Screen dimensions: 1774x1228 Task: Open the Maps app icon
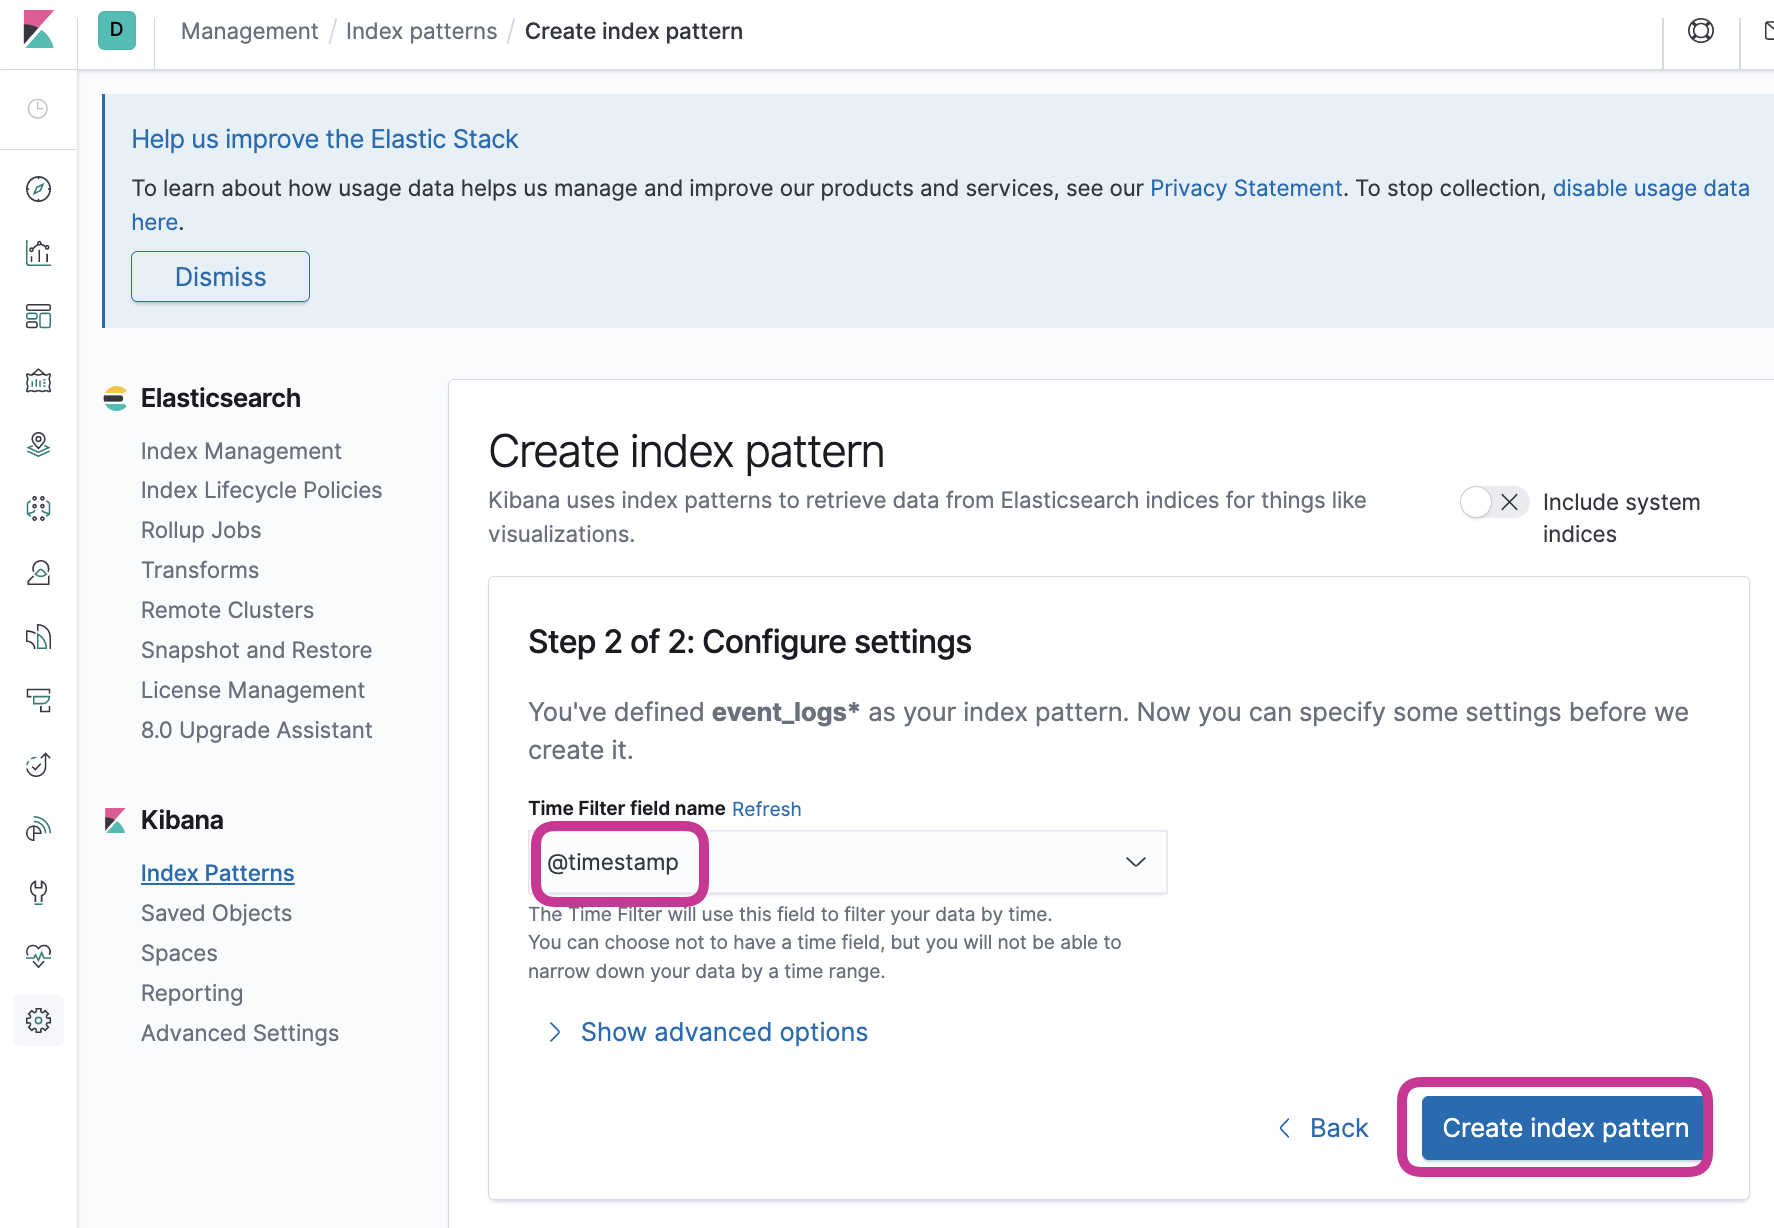point(38,445)
